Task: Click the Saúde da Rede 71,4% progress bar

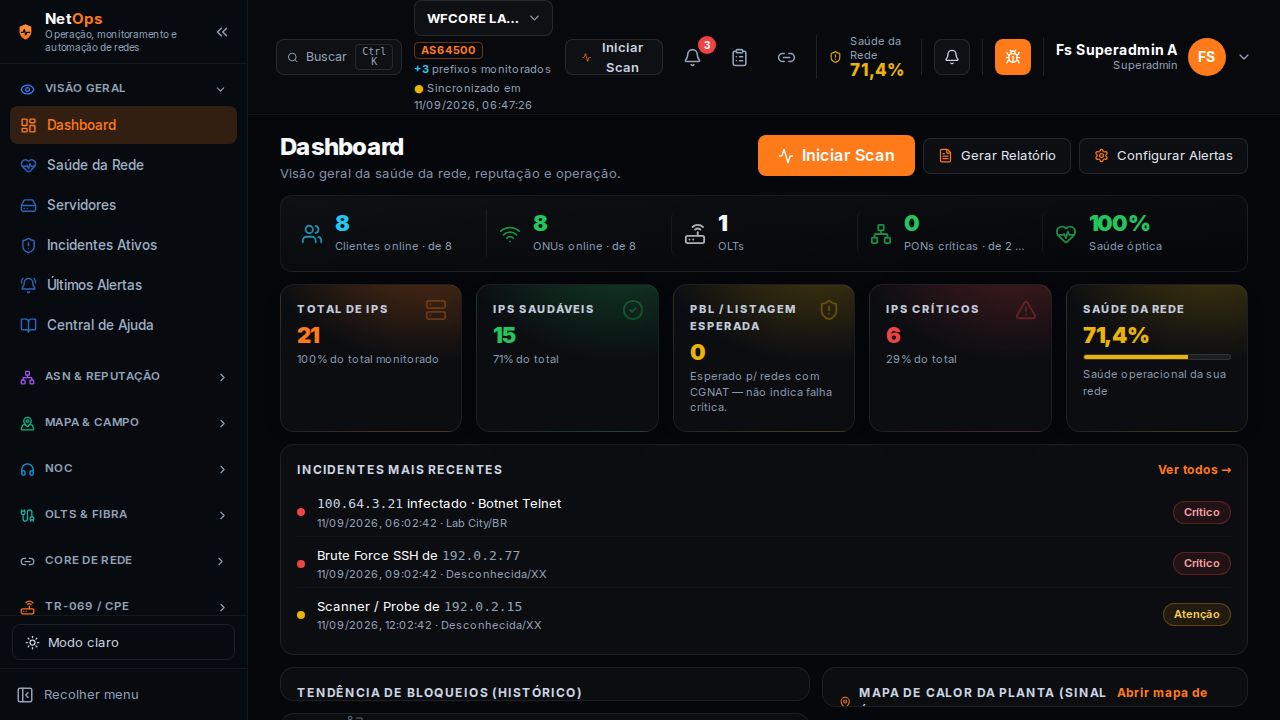Action: pos(1157,357)
